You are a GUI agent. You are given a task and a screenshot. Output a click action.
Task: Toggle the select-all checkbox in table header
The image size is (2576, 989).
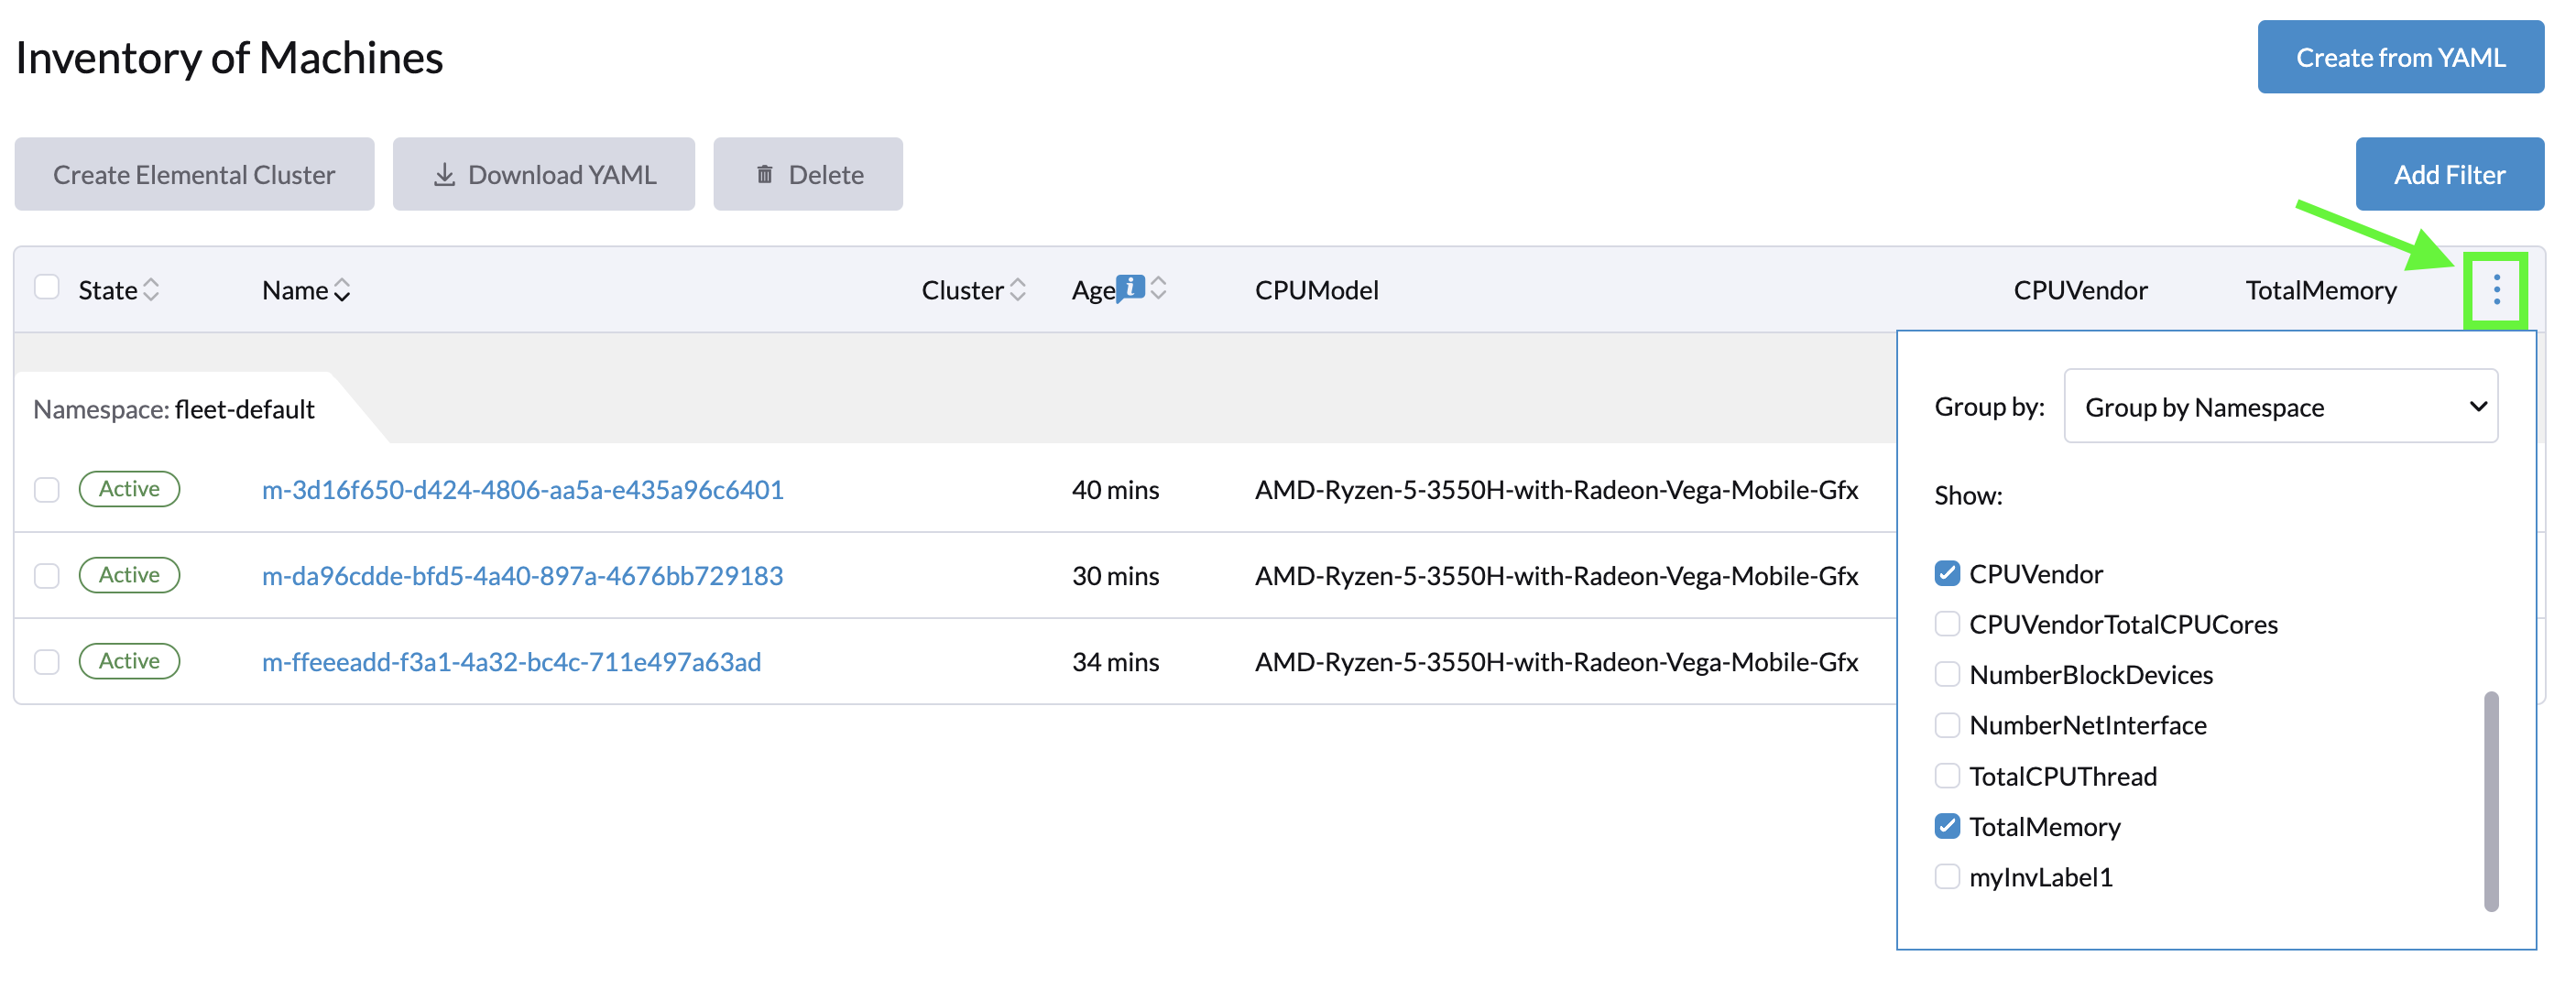click(x=47, y=287)
